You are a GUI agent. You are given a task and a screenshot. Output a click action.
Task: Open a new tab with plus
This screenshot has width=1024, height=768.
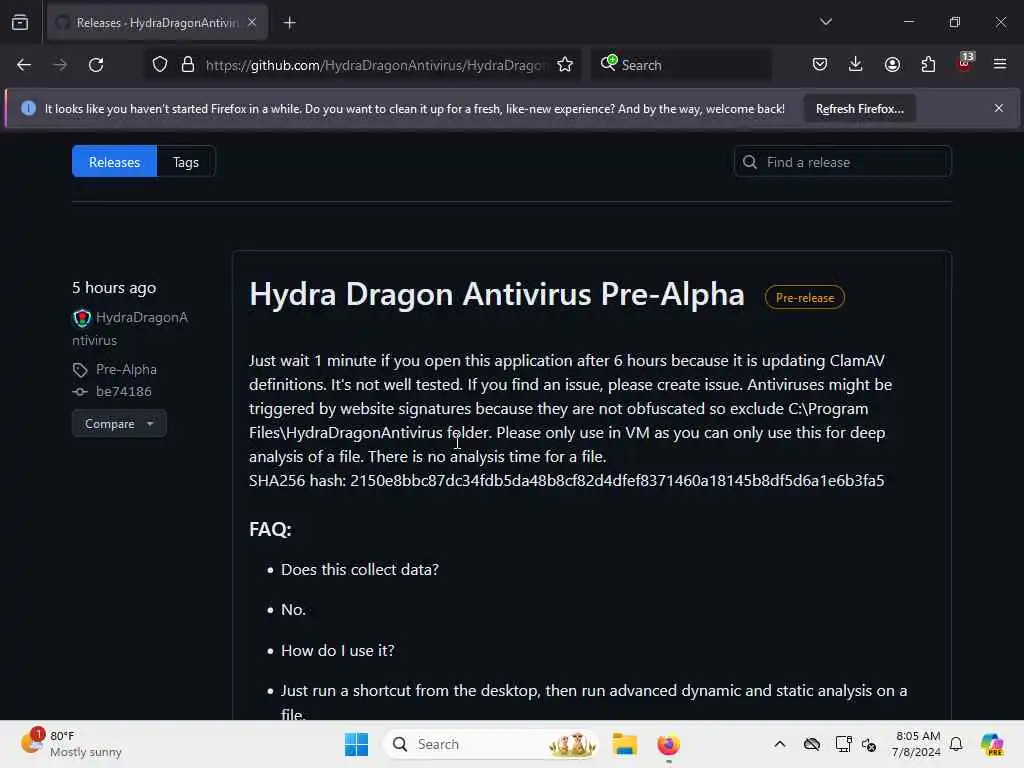(290, 23)
